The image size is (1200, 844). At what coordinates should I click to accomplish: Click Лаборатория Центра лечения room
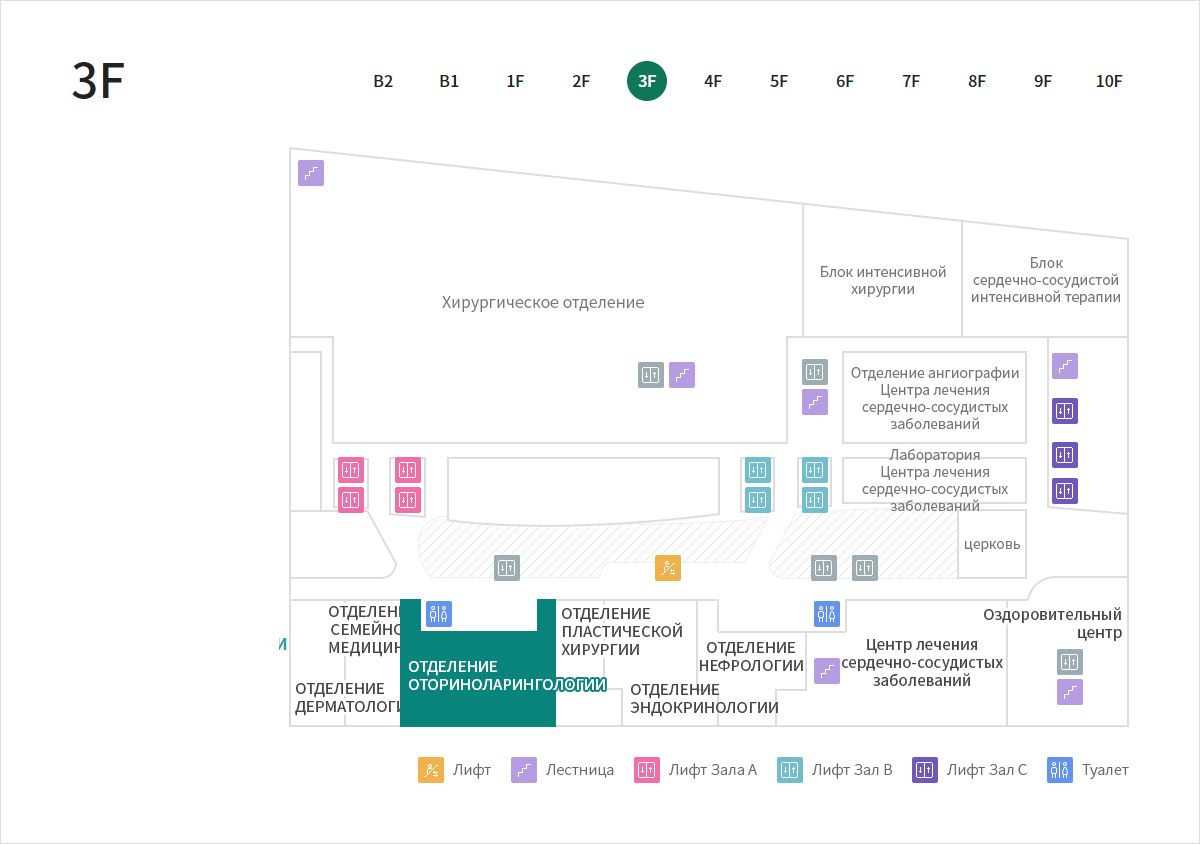click(935, 481)
